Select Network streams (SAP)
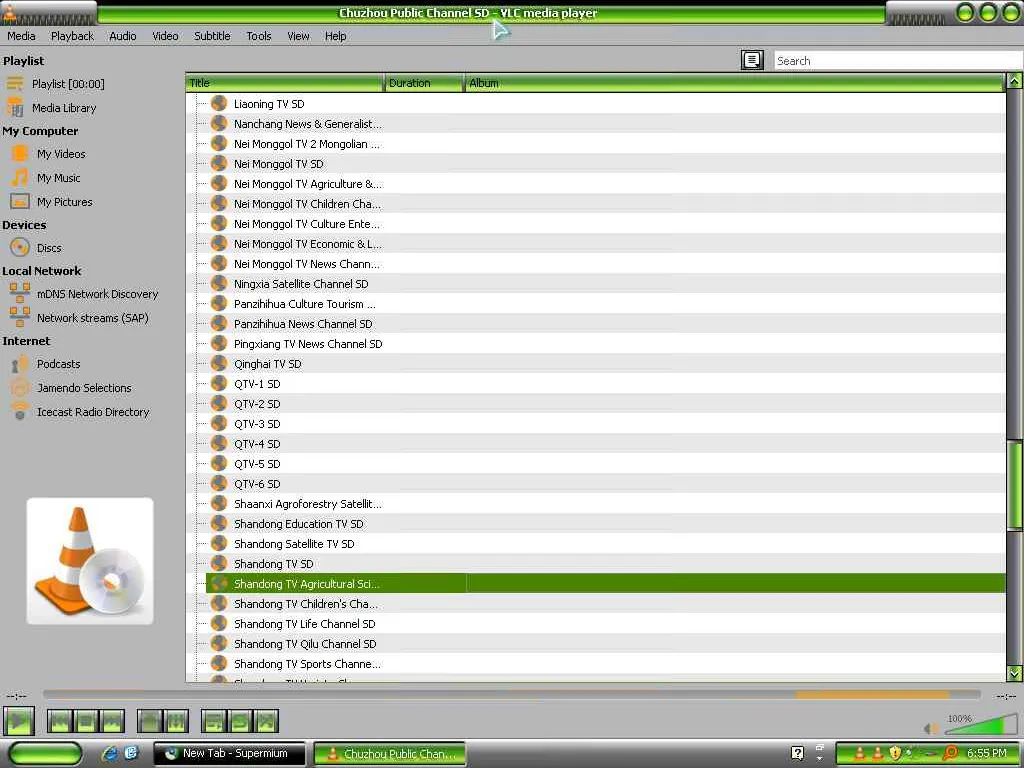The width and height of the screenshot is (1024, 768). 92,318
